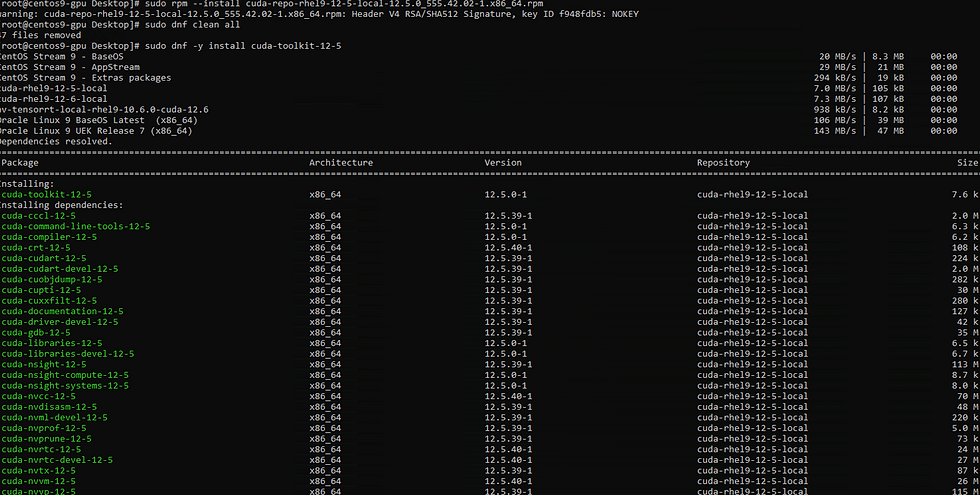Select the 7.6 k size of cuda-toolkit

(966, 194)
